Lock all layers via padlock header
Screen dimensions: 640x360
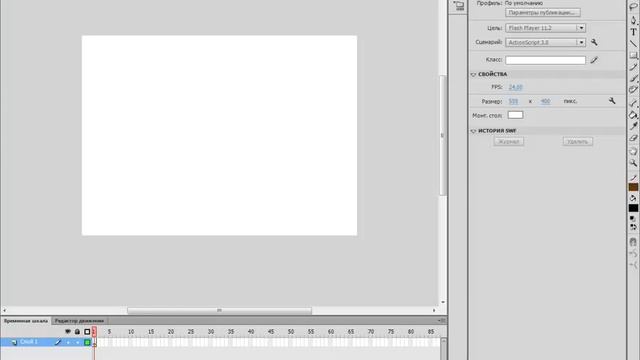click(77, 331)
